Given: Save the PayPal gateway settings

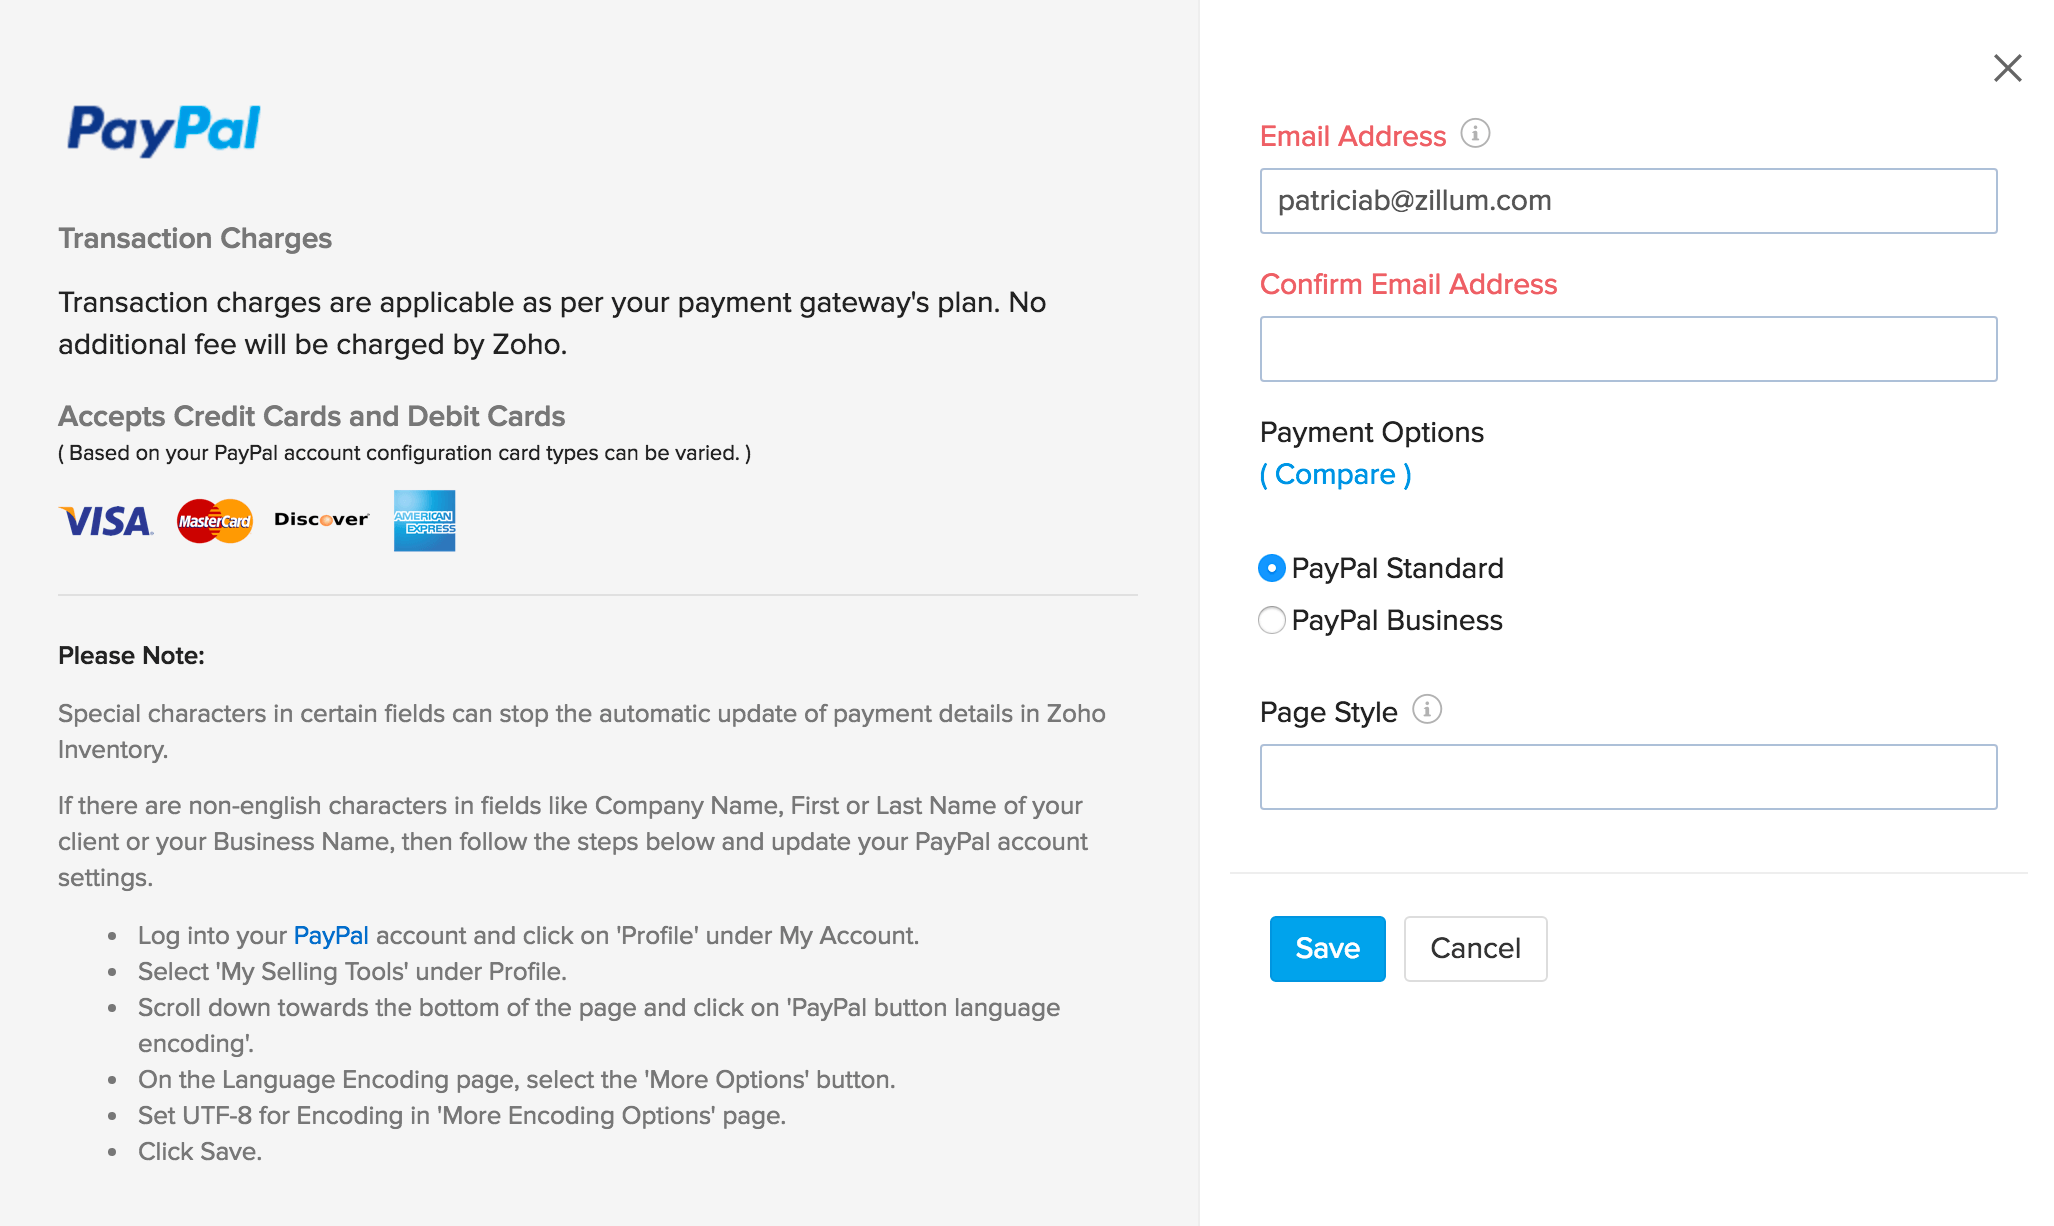Looking at the screenshot, I should pos(1327,948).
